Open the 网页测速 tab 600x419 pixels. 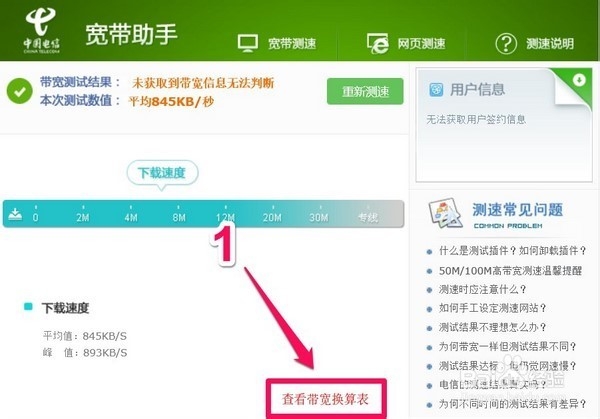(x=421, y=44)
